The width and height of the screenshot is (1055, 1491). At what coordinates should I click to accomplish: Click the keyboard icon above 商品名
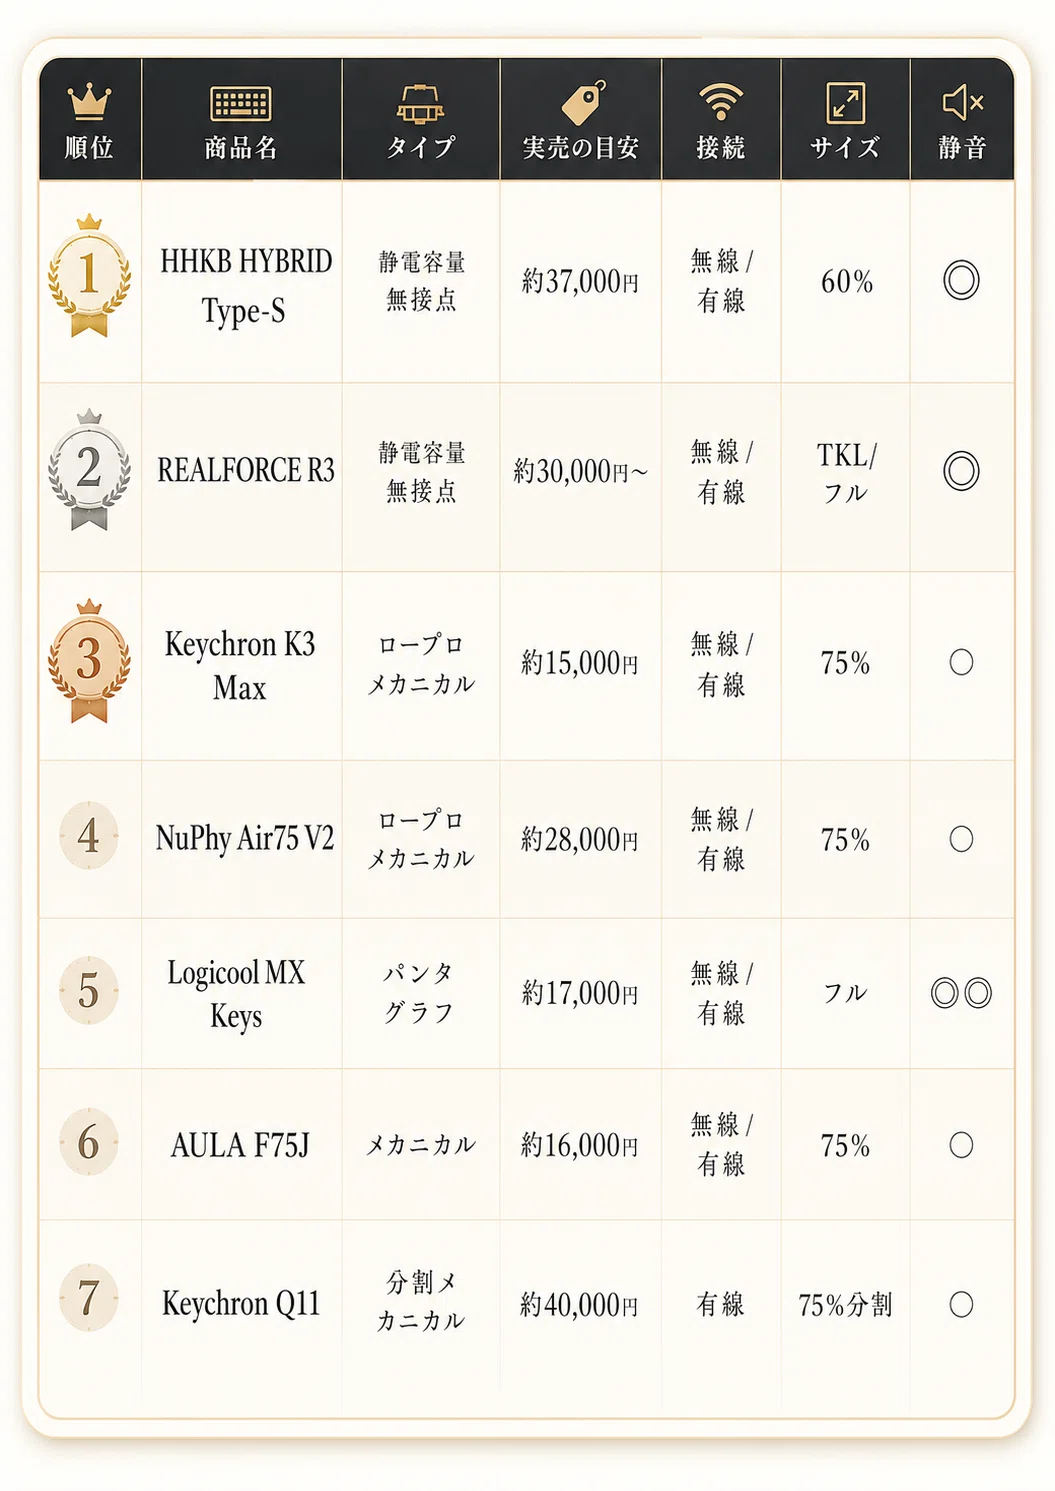click(x=241, y=103)
